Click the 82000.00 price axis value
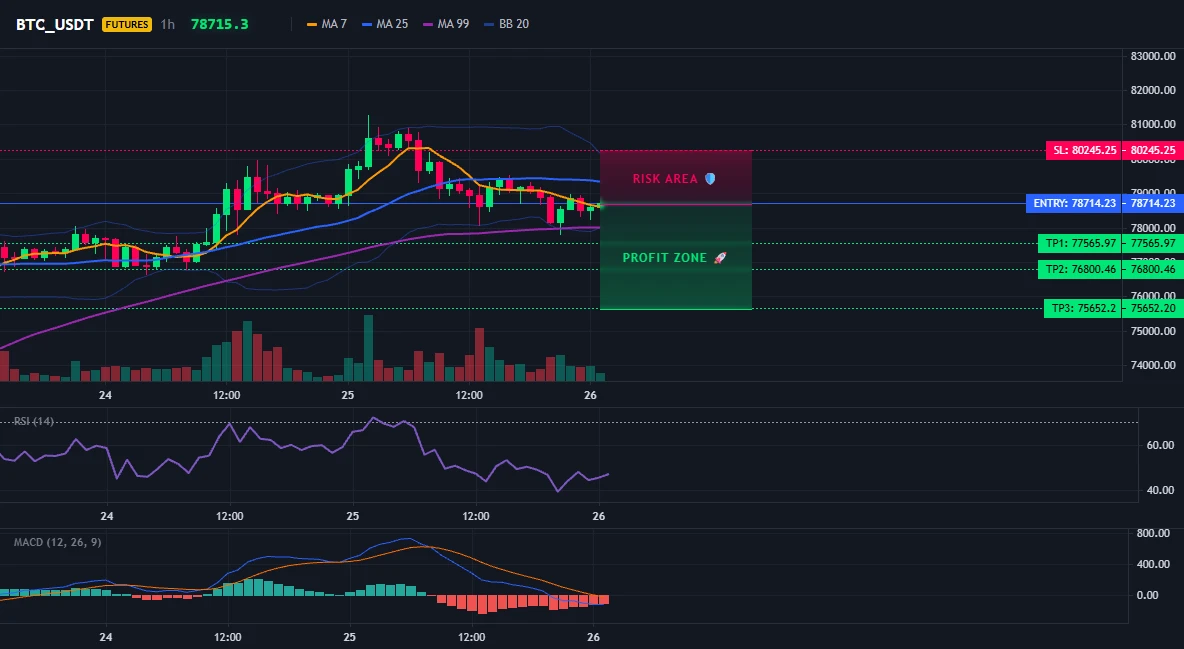Viewport: 1184px width, 649px height. click(1153, 90)
